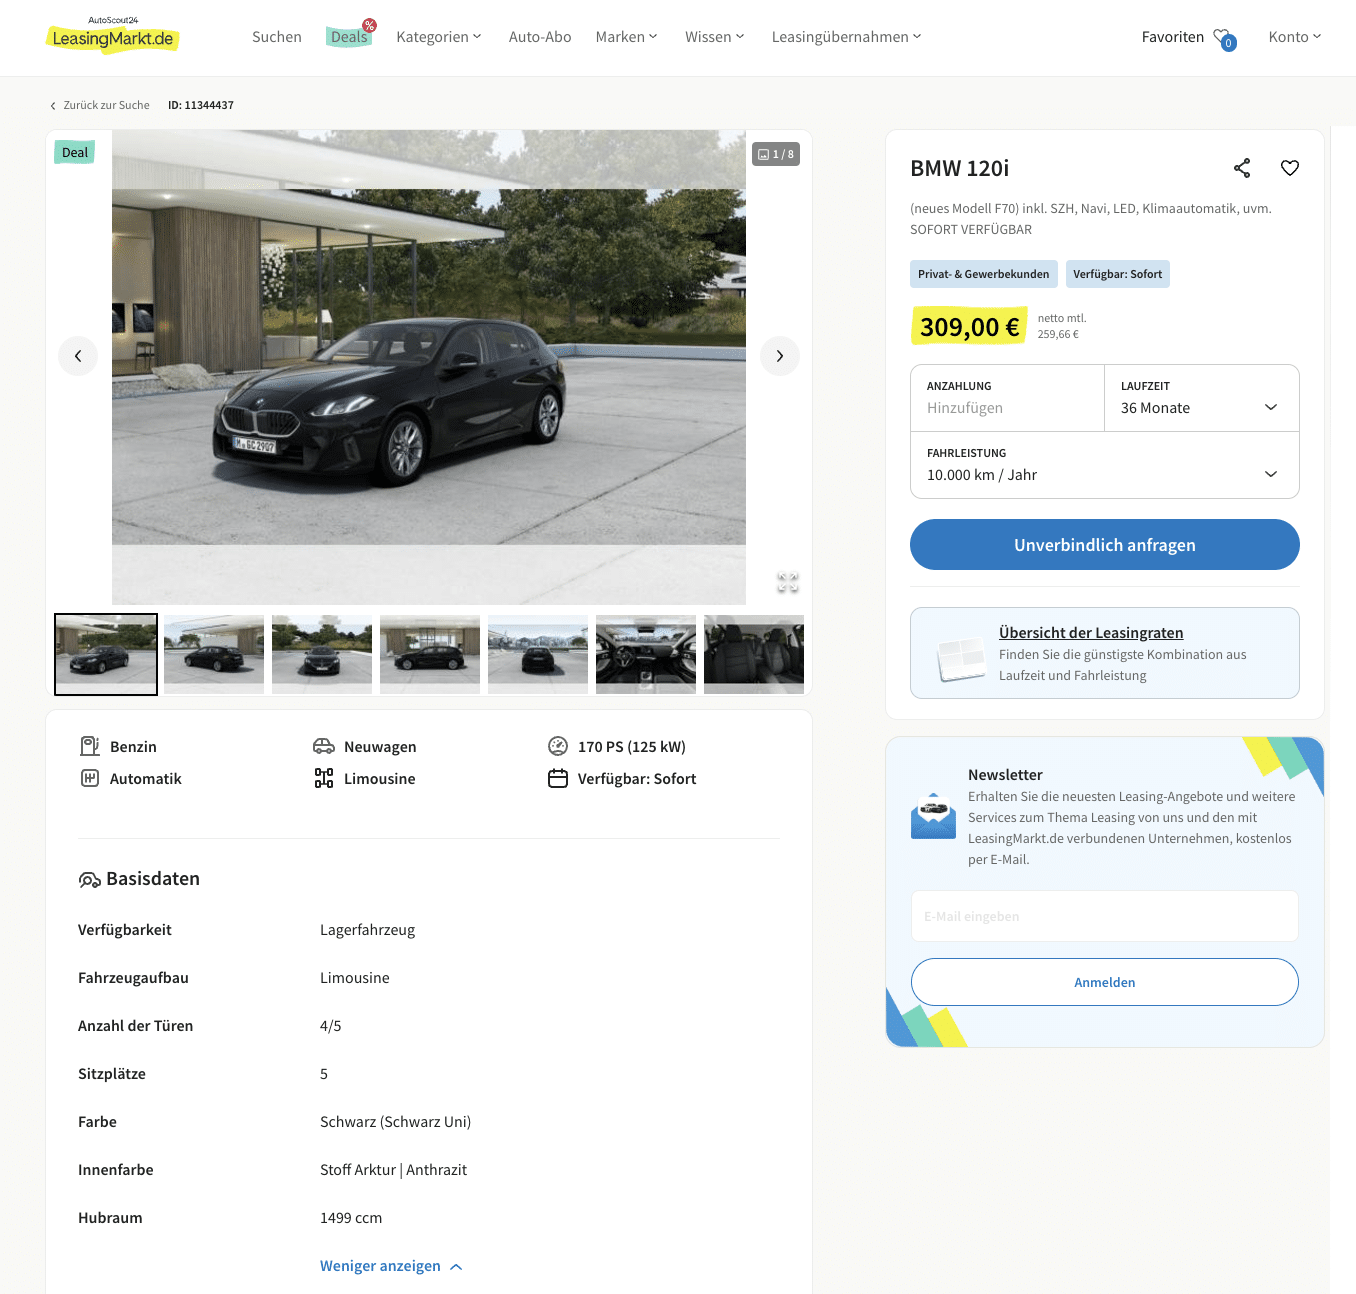Go to Suchen in navigation
The image size is (1356, 1294).
277,37
